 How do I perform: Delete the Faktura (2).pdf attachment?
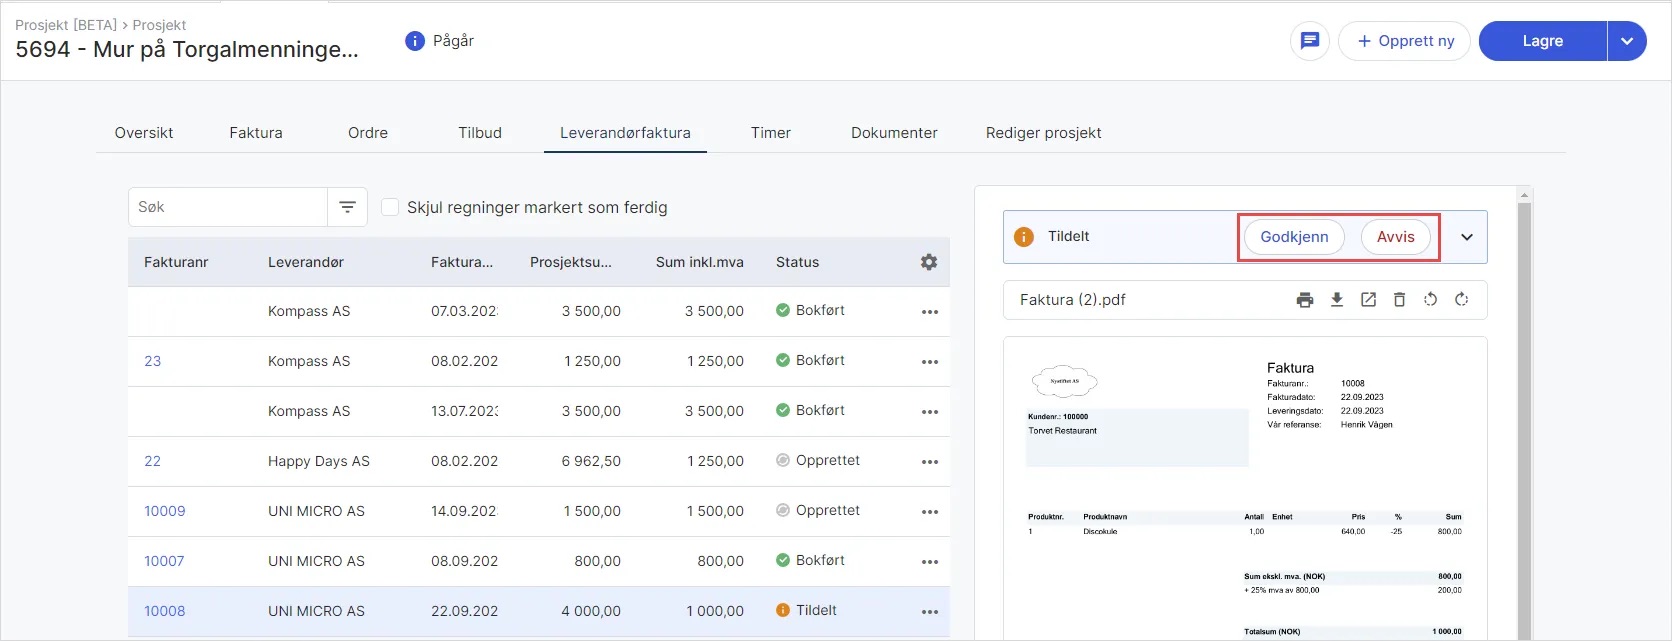[1399, 300]
